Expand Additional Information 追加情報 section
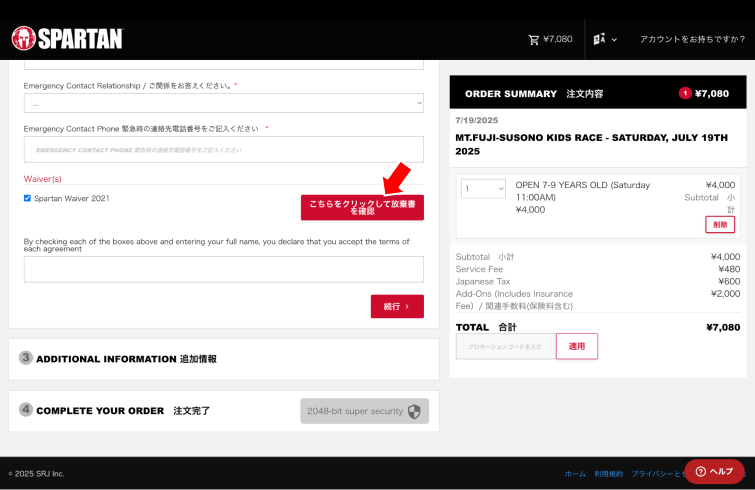 (x=224, y=359)
